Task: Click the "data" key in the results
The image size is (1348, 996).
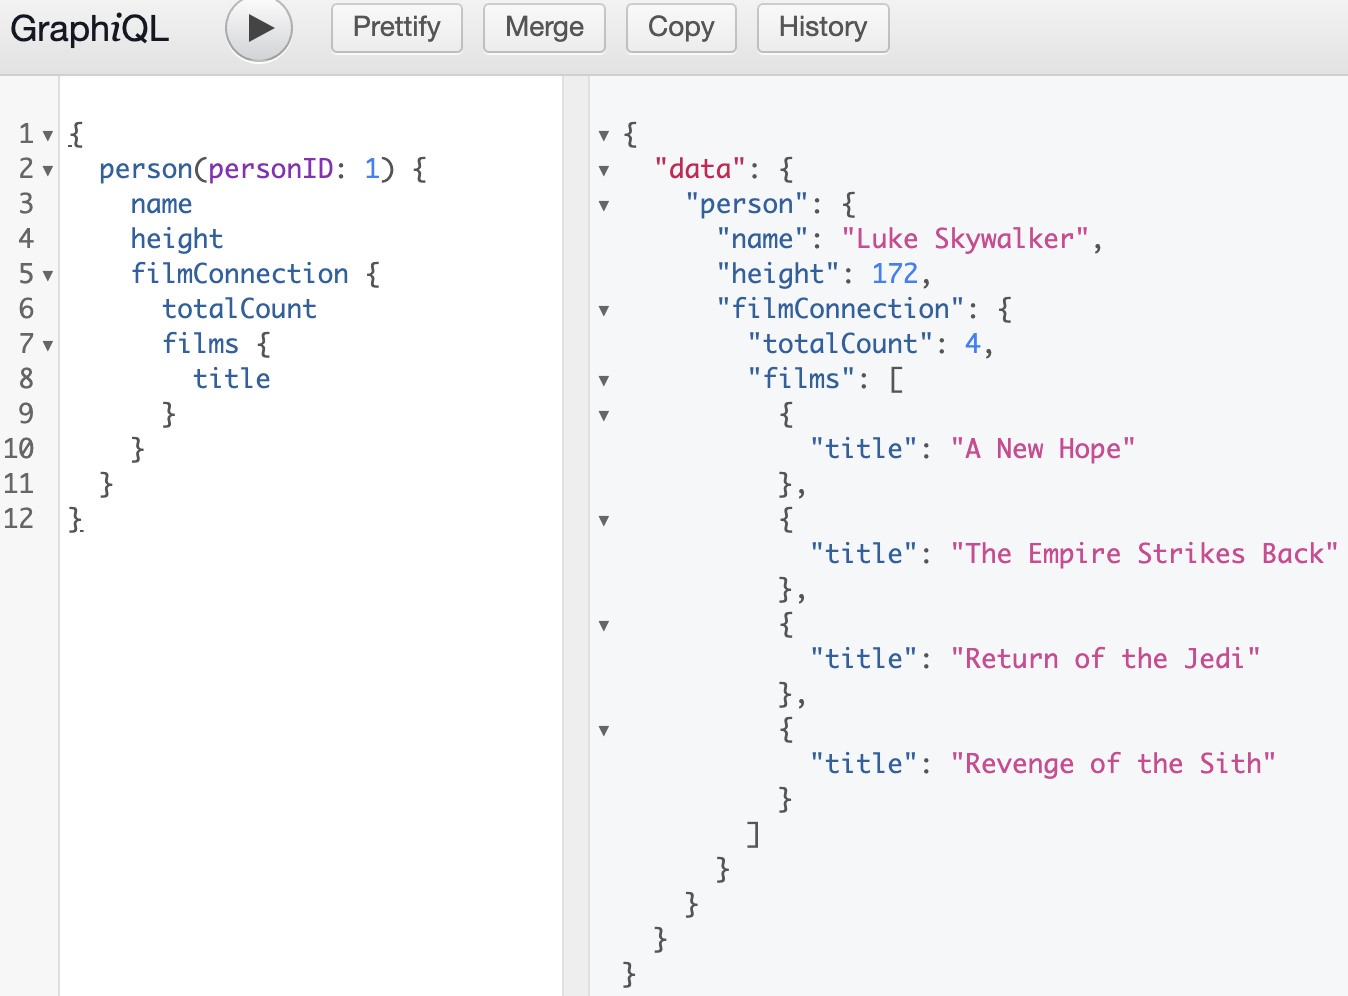Action: click(700, 169)
